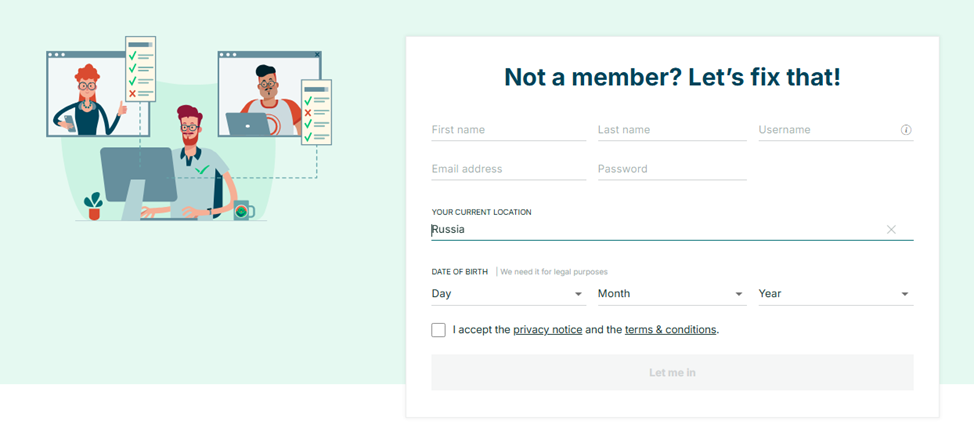Image resolution: width=974 pixels, height=432 pixels.
Task: Select the red-haired woman's video window
Action: [98, 94]
